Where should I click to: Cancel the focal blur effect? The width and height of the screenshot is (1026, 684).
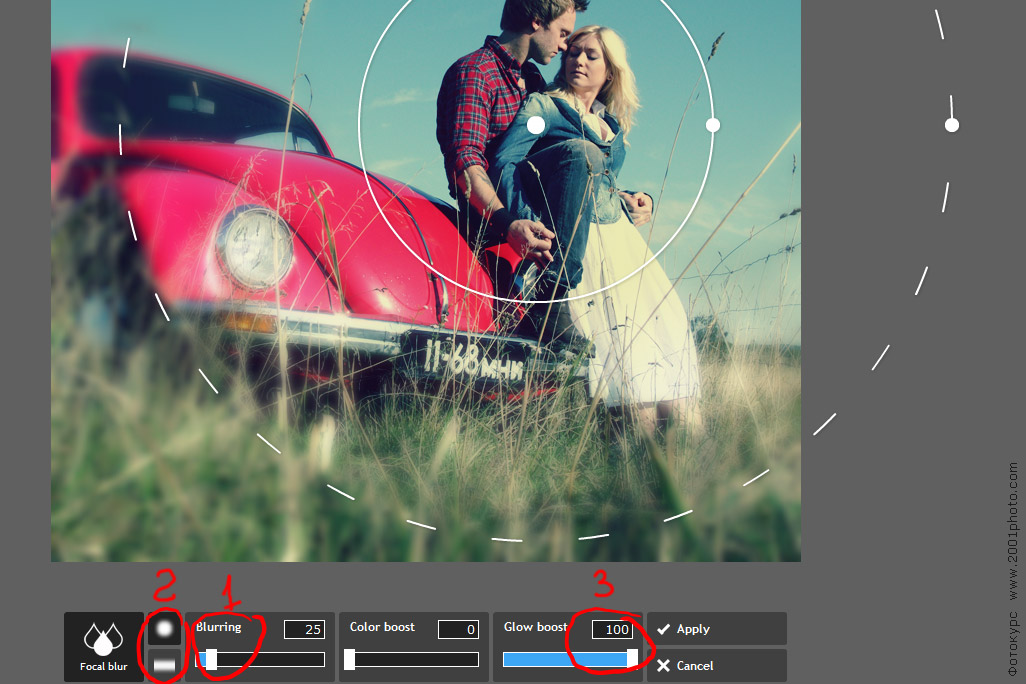coord(717,666)
